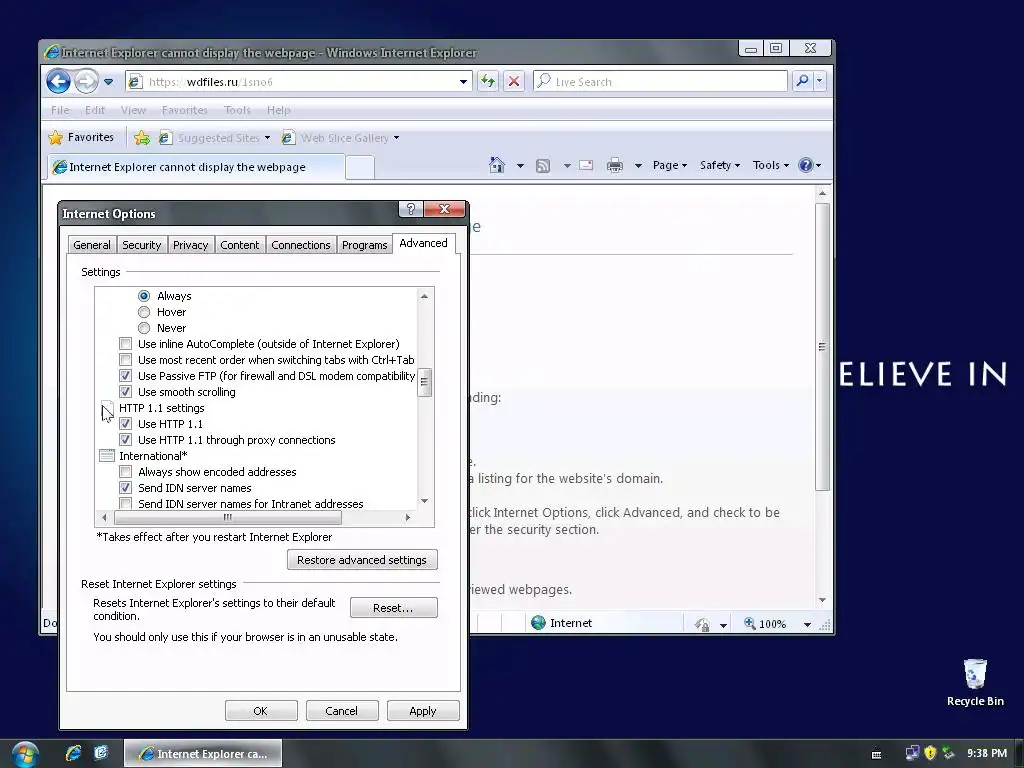Screen dimensions: 1024x768
Task: Open the Tools menu in command bar
Action: pos(771,165)
